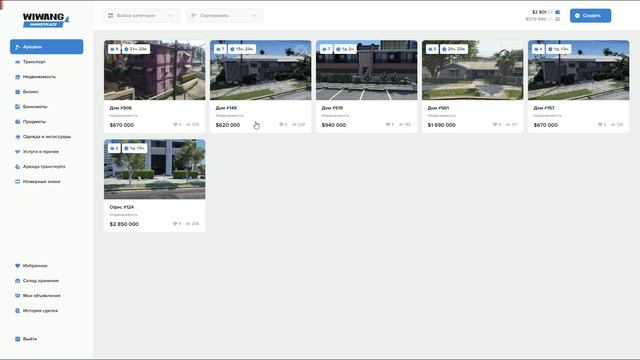Click the bid count badge on Дом #157
The height and width of the screenshot is (360, 640).
click(538, 49)
